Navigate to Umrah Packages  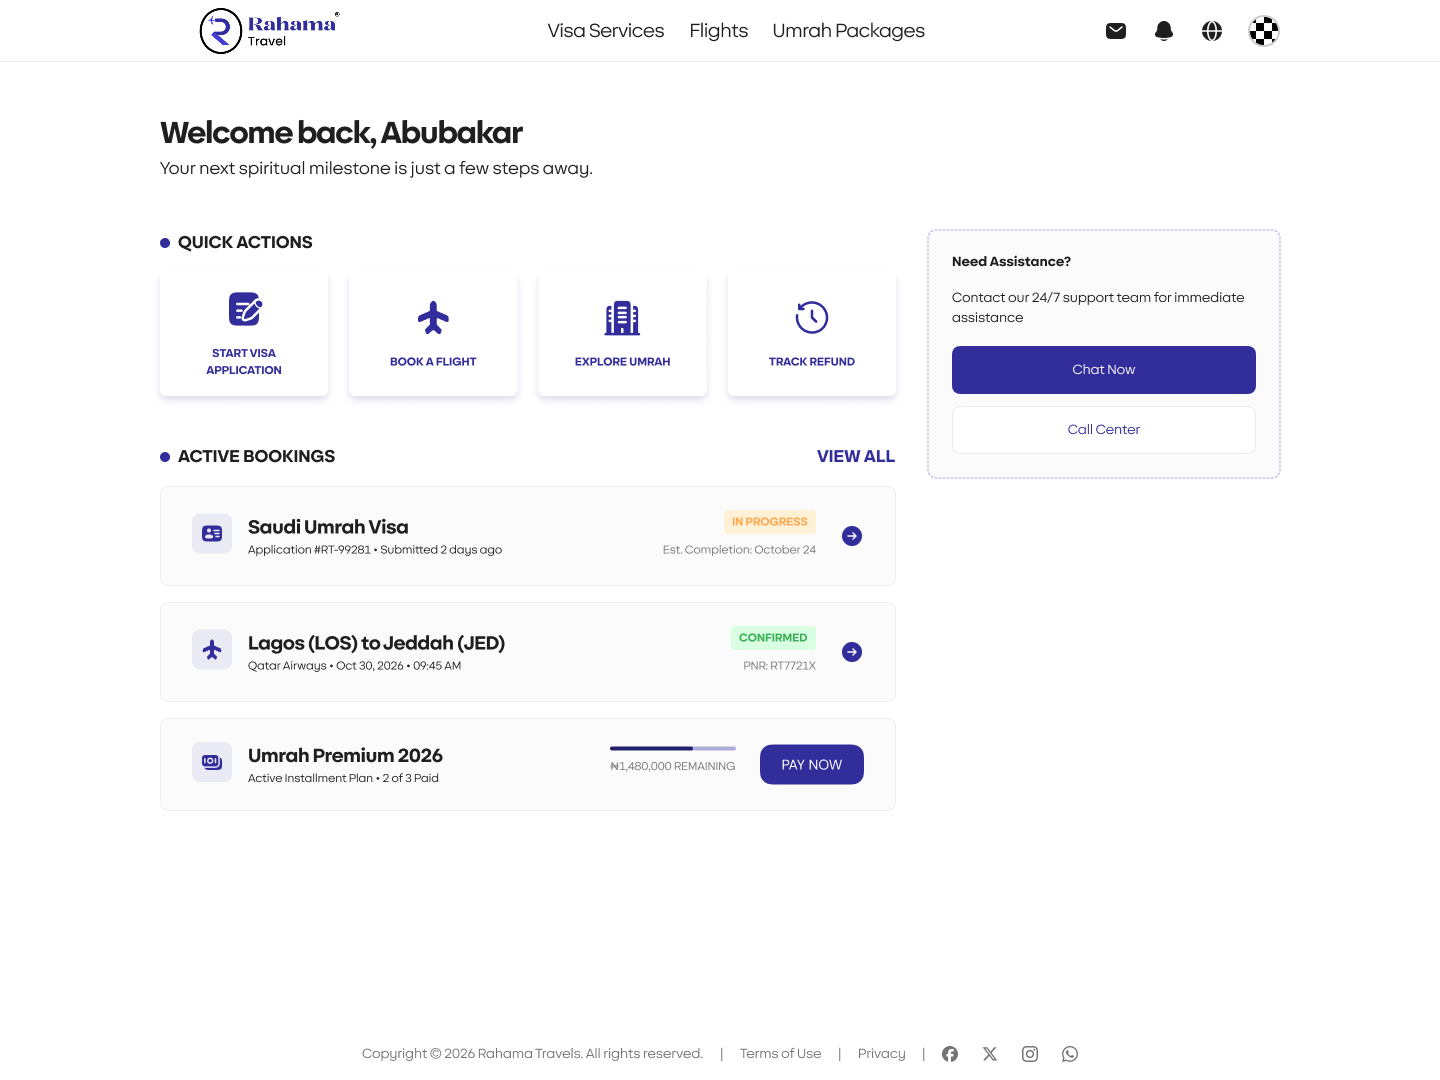[849, 31]
